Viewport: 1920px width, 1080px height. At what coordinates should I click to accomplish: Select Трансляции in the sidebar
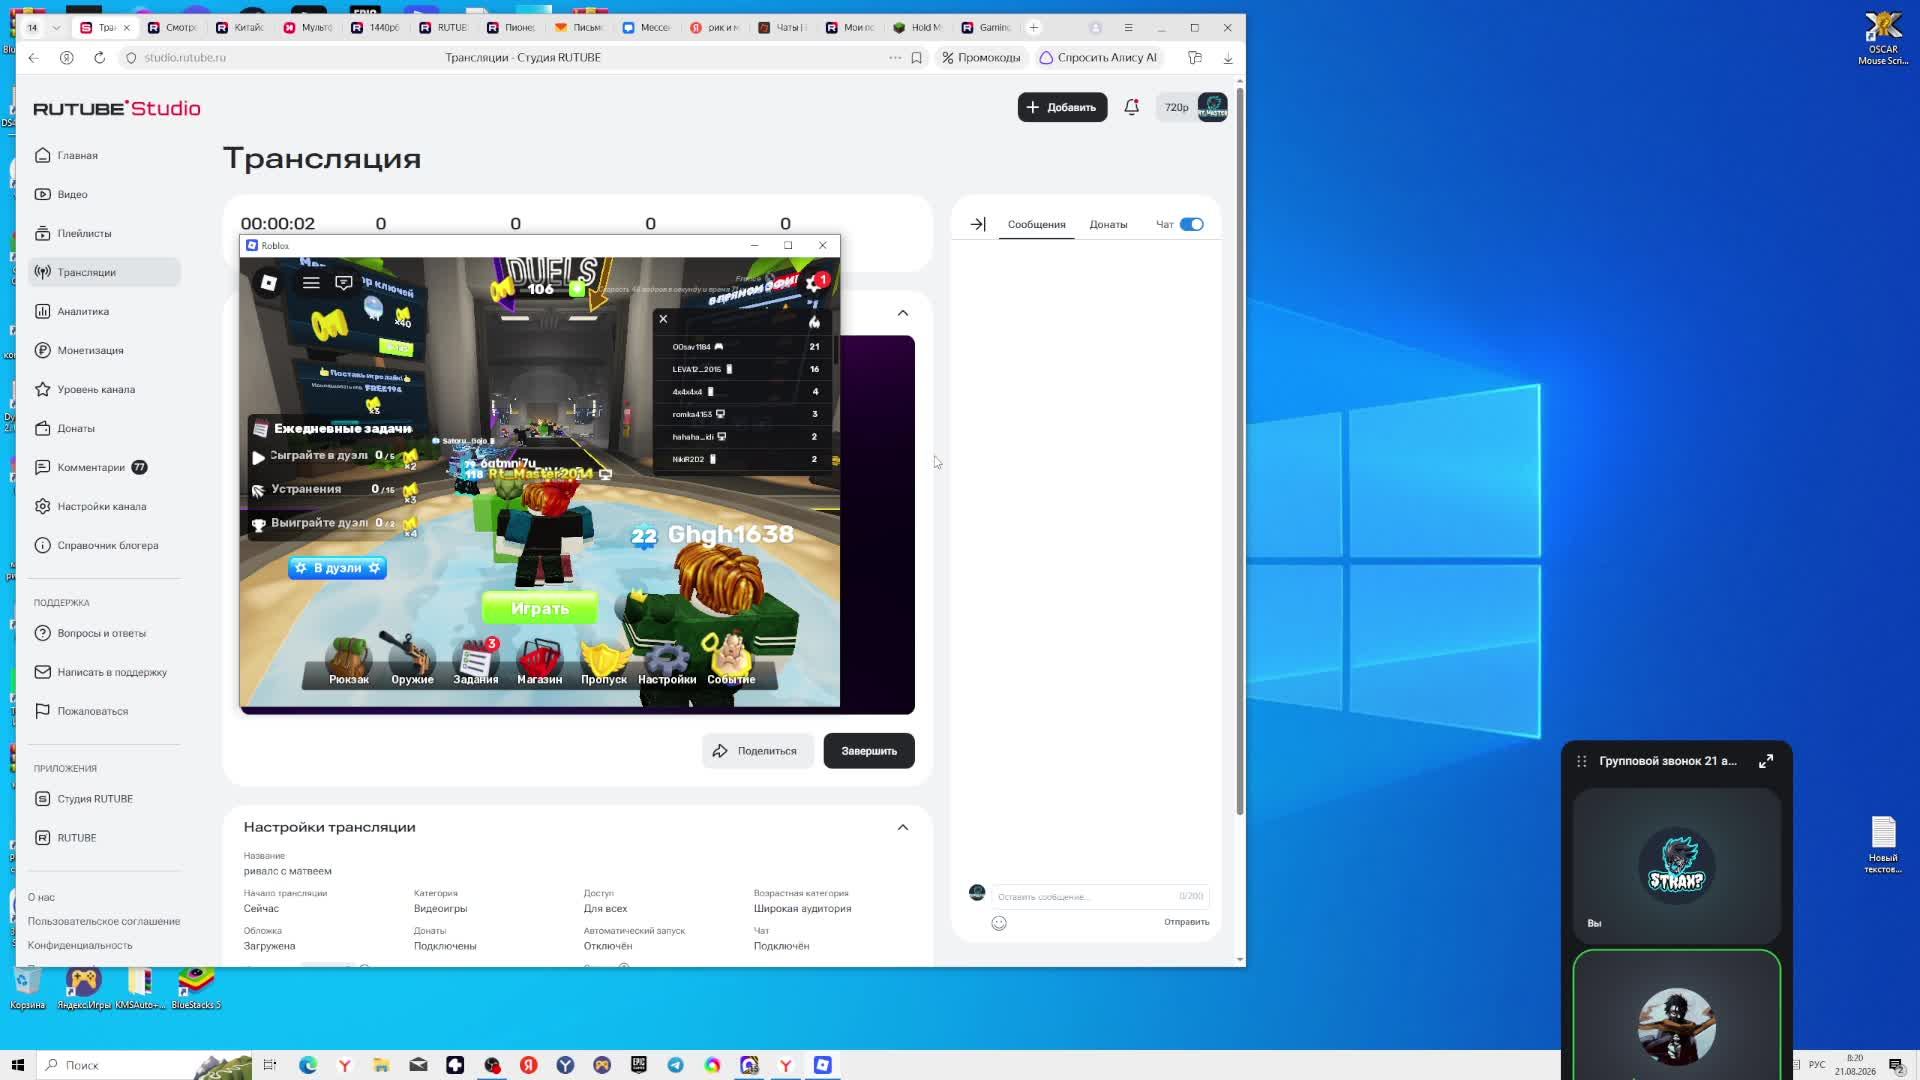click(x=104, y=272)
